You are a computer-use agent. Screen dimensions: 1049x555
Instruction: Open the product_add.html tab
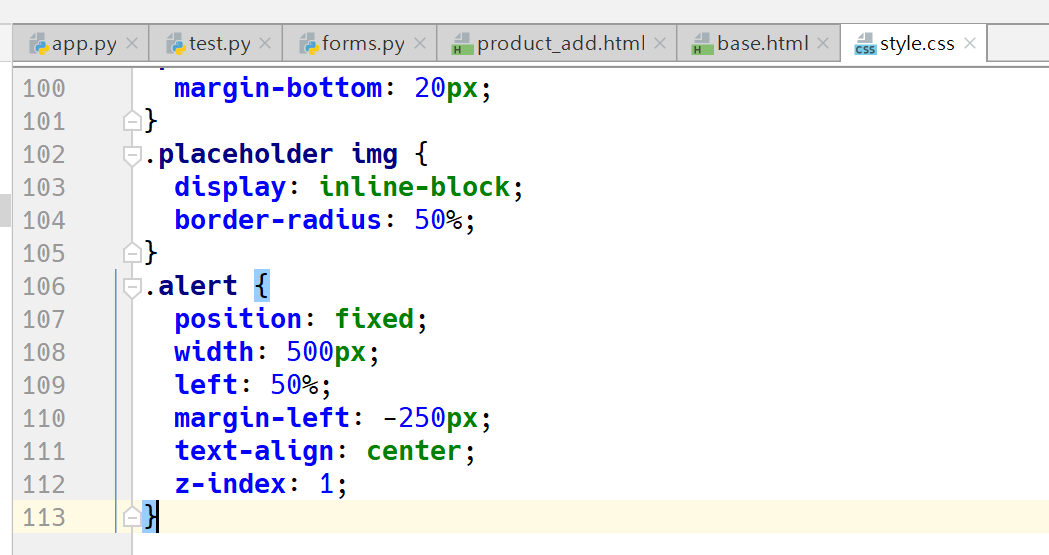[x=557, y=43]
